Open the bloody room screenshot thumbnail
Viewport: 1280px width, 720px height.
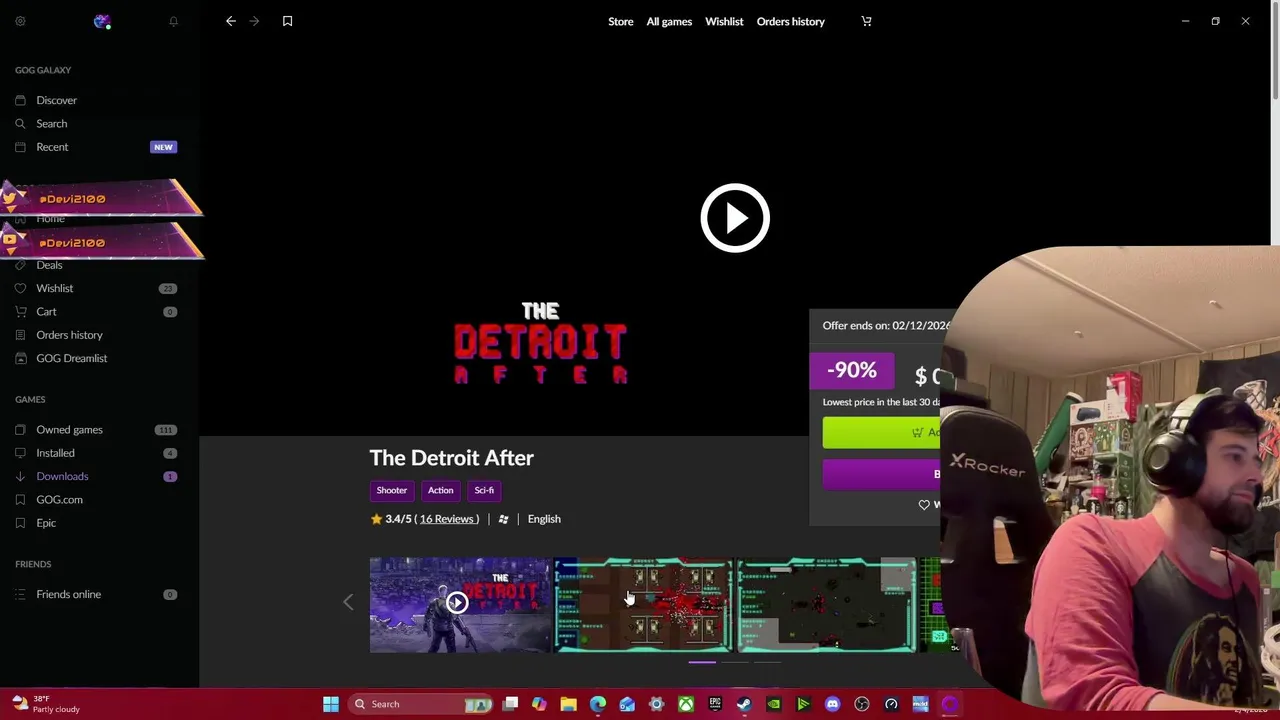point(642,605)
